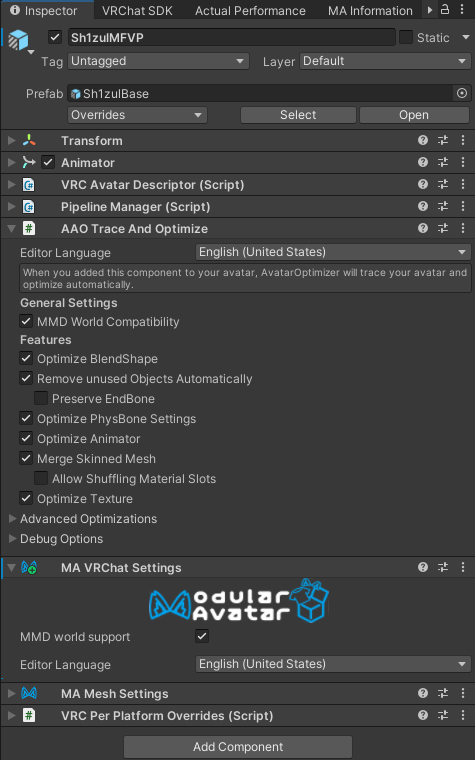
Task: Open the Layer dropdown
Action: pos(385,61)
